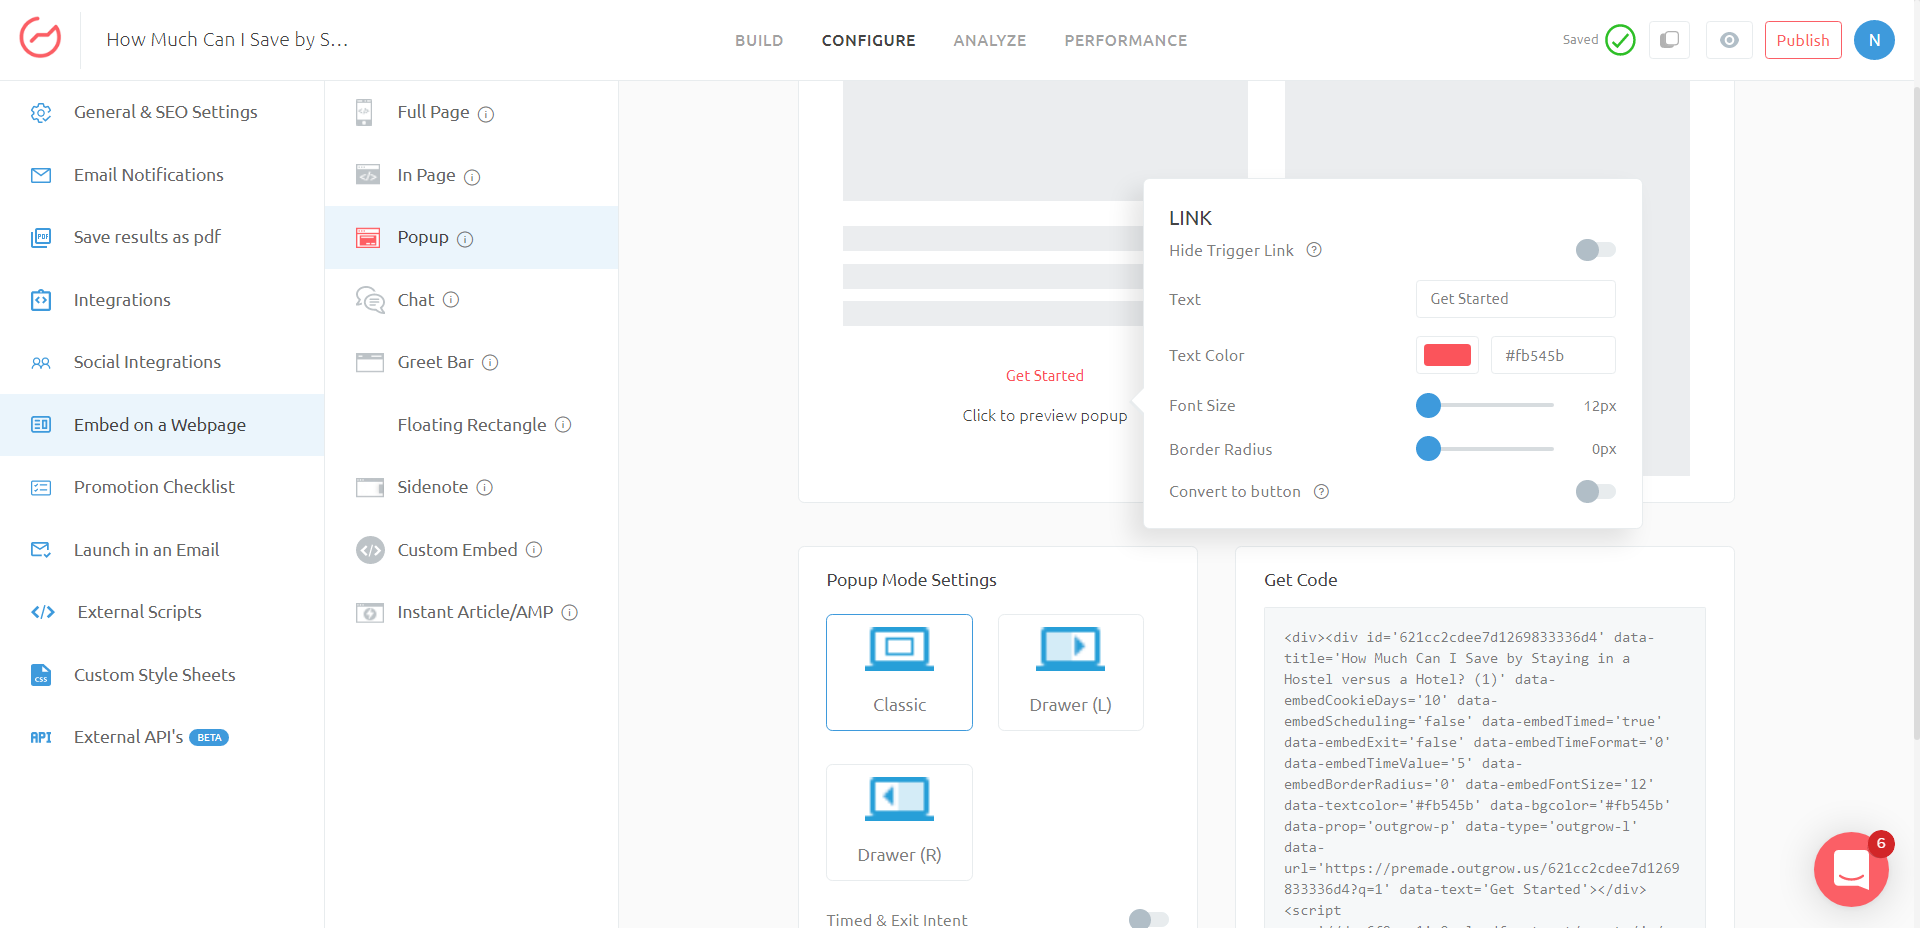
Task: Click the Social Integrations people icon
Action: 41,363
